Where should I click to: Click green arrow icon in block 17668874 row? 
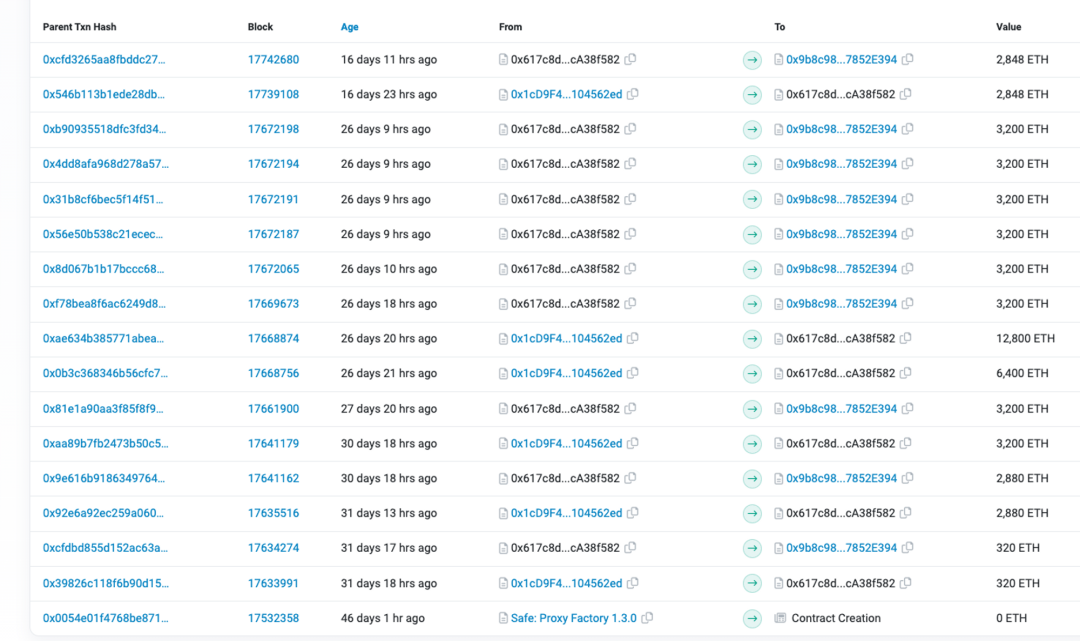[x=752, y=339]
